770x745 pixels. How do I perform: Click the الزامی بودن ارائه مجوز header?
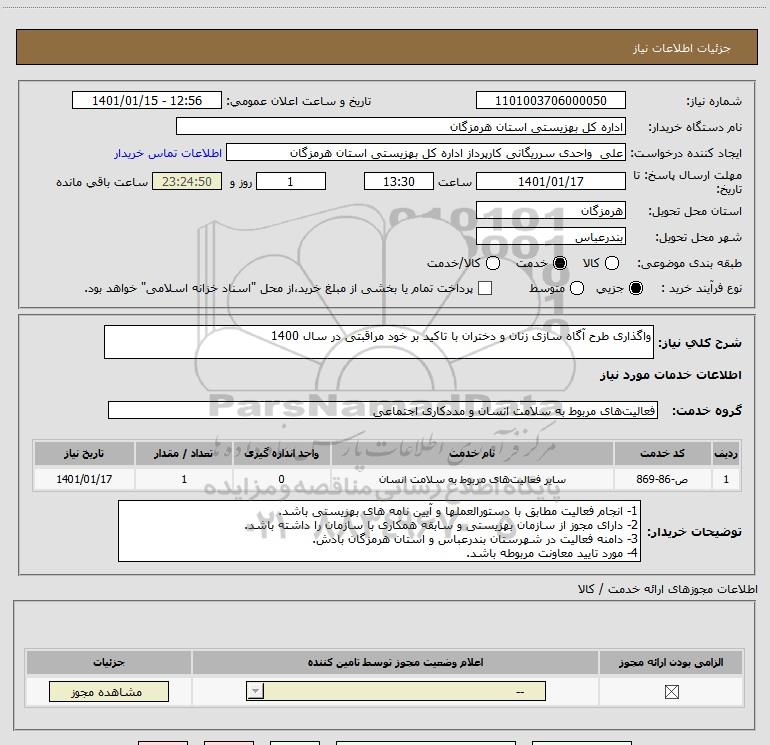(671, 662)
